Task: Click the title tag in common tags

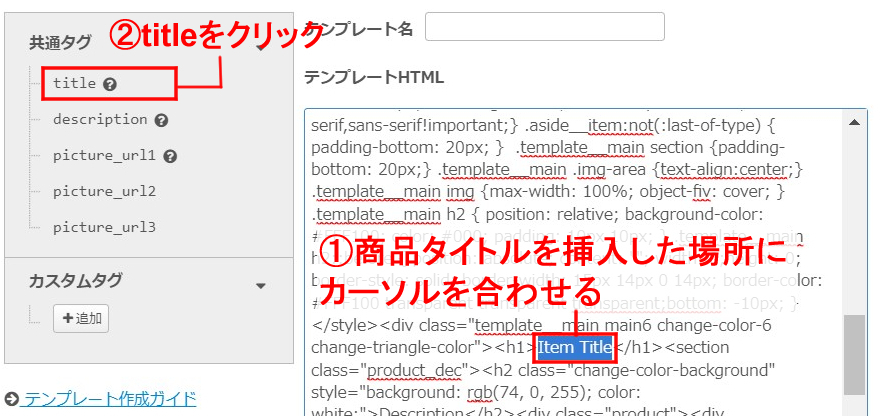Action: click(x=74, y=83)
